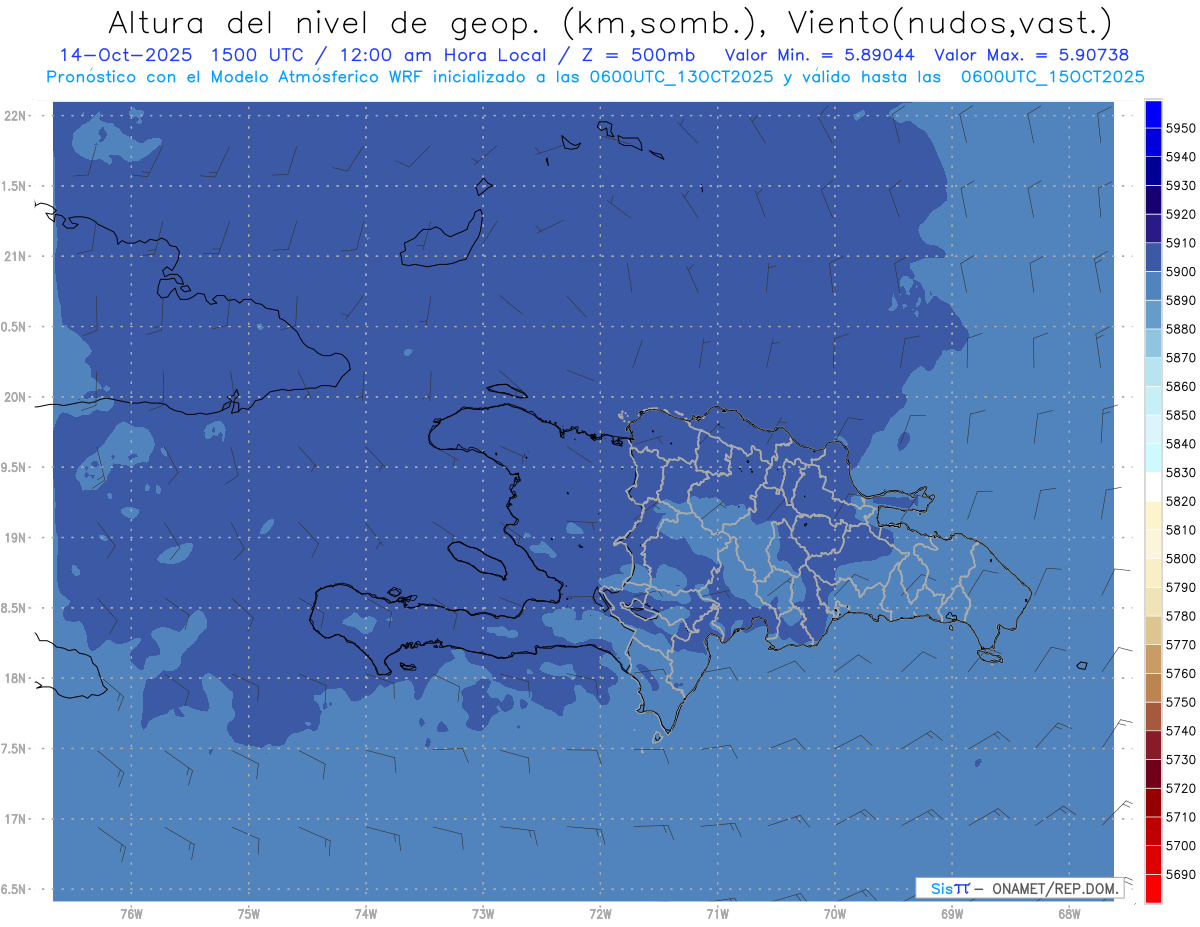This screenshot has height=927, width=1200.
Task: Pick the 5770 tan legend swatch
Action: (x=1152, y=630)
